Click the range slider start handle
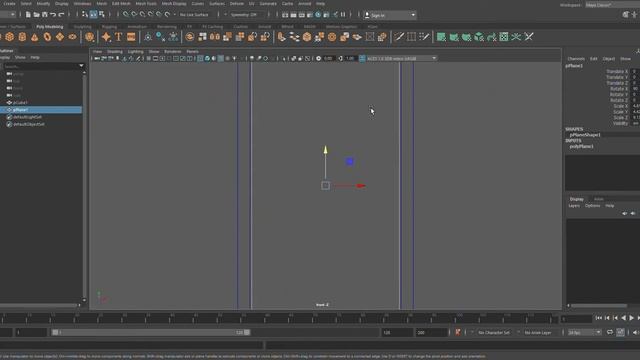 55,332
